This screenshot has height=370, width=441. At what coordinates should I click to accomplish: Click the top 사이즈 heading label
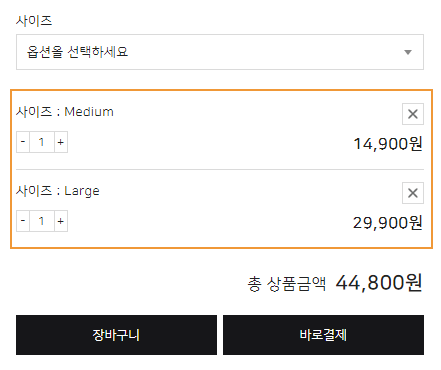(34, 21)
